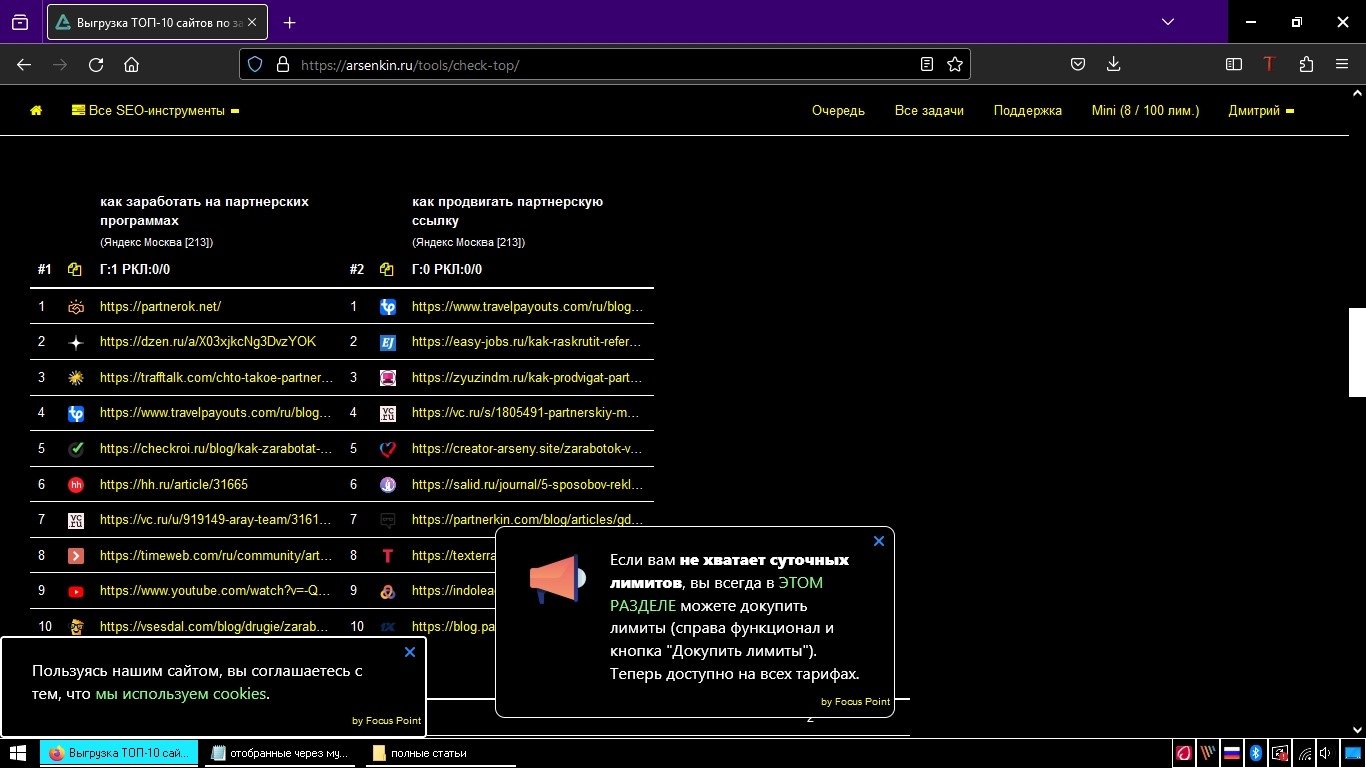Click the hh.ru red favicon
This screenshot has height=768, width=1366.
76,485
